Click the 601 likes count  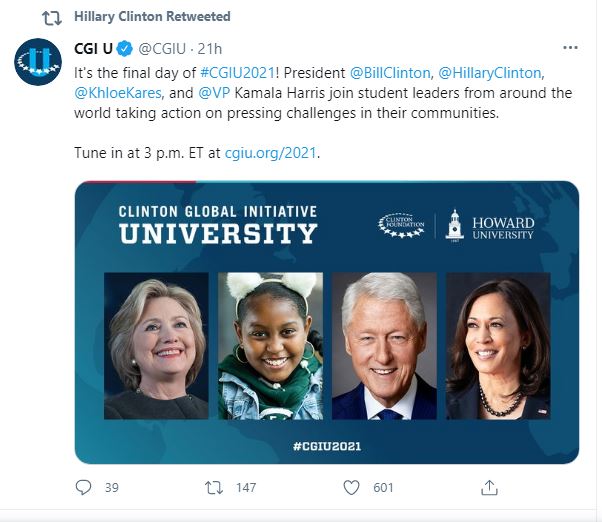coord(383,488)
